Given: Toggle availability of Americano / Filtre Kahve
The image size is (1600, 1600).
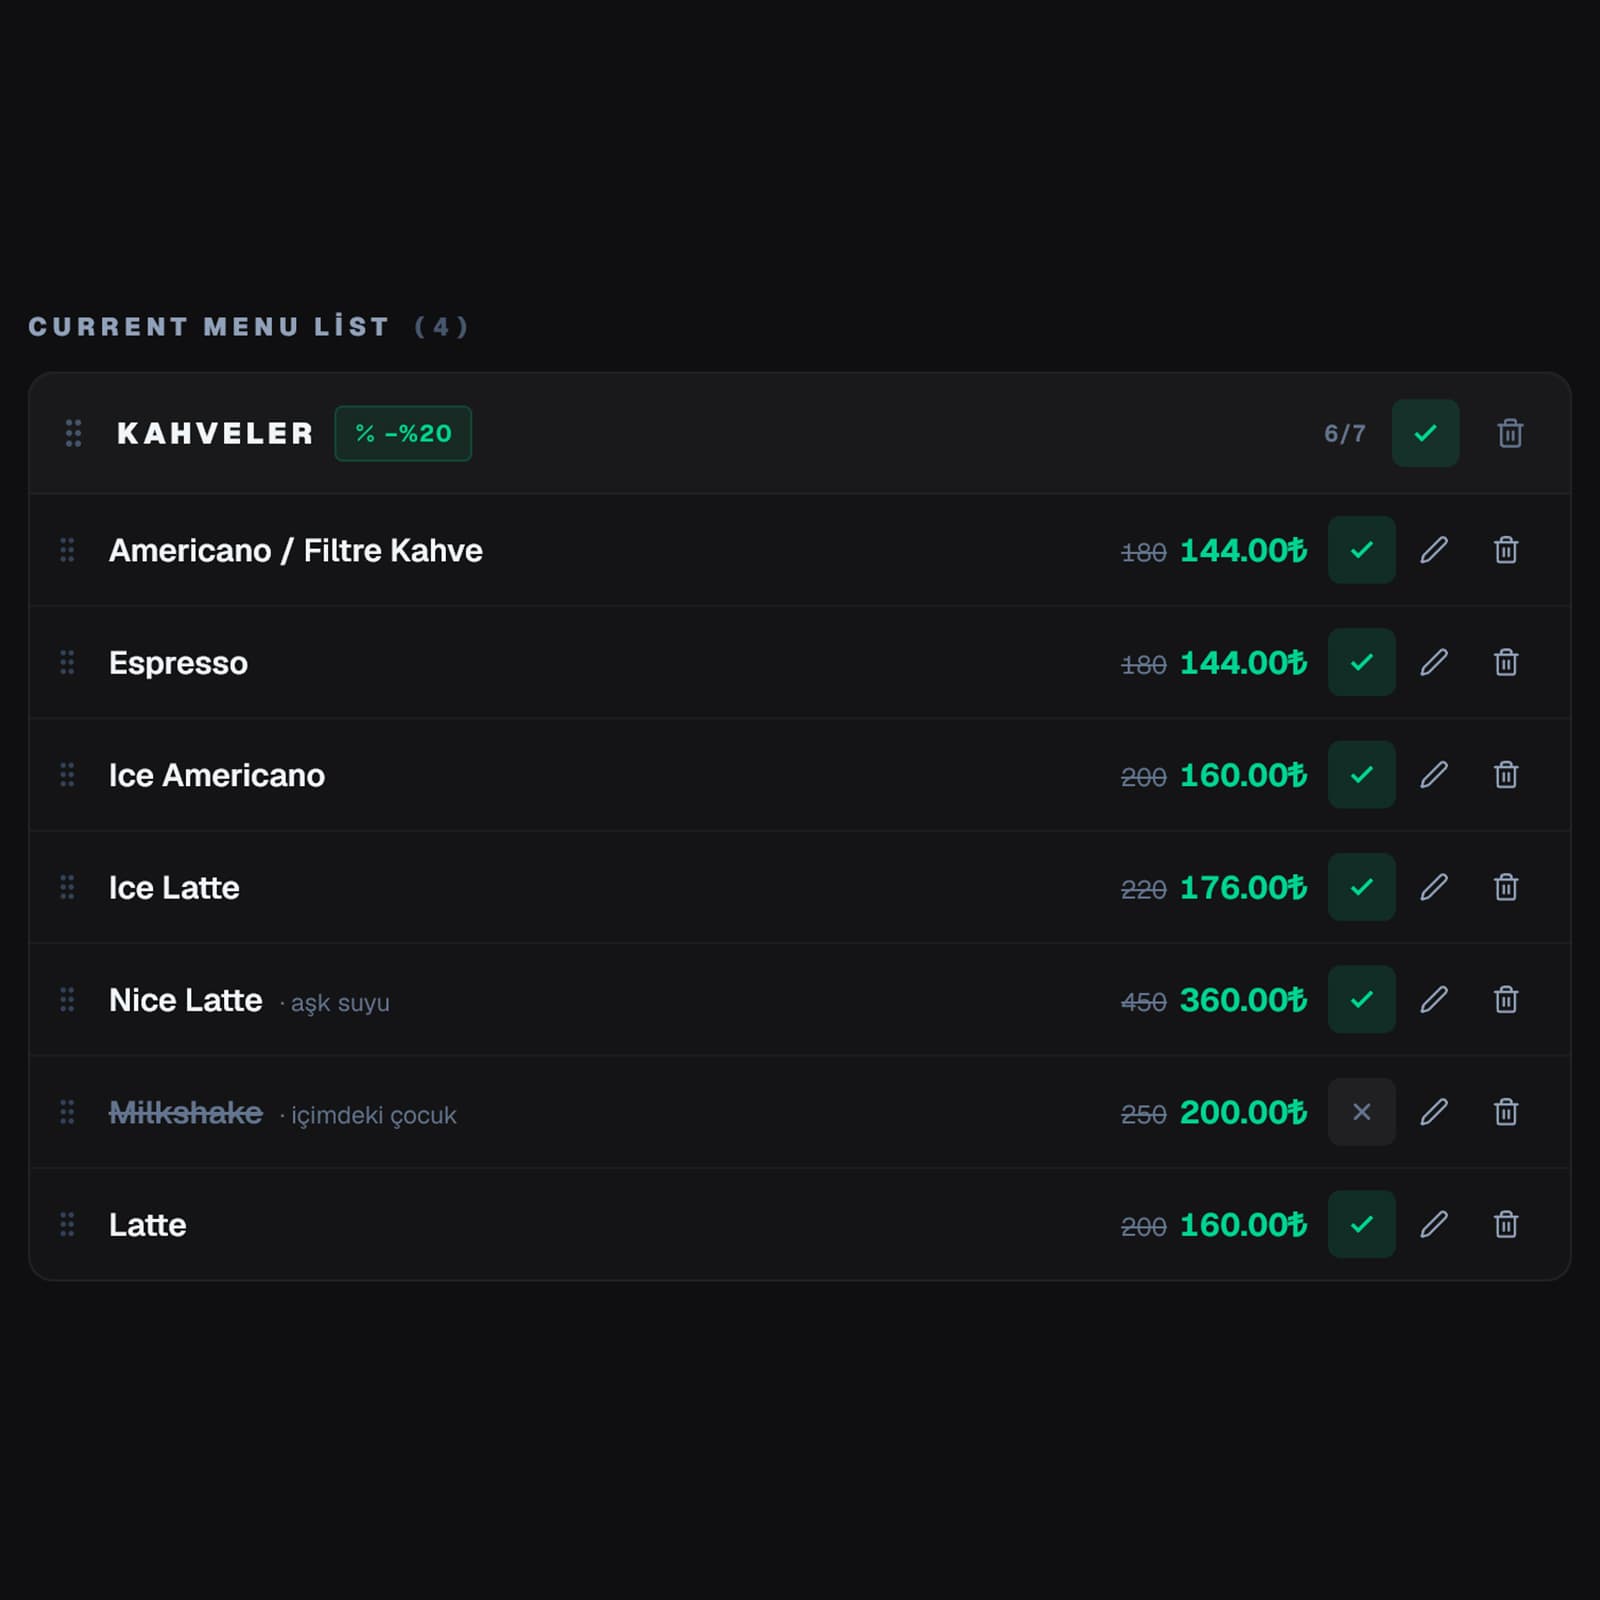Looking at the screenshot, I should coord(1361,550).
